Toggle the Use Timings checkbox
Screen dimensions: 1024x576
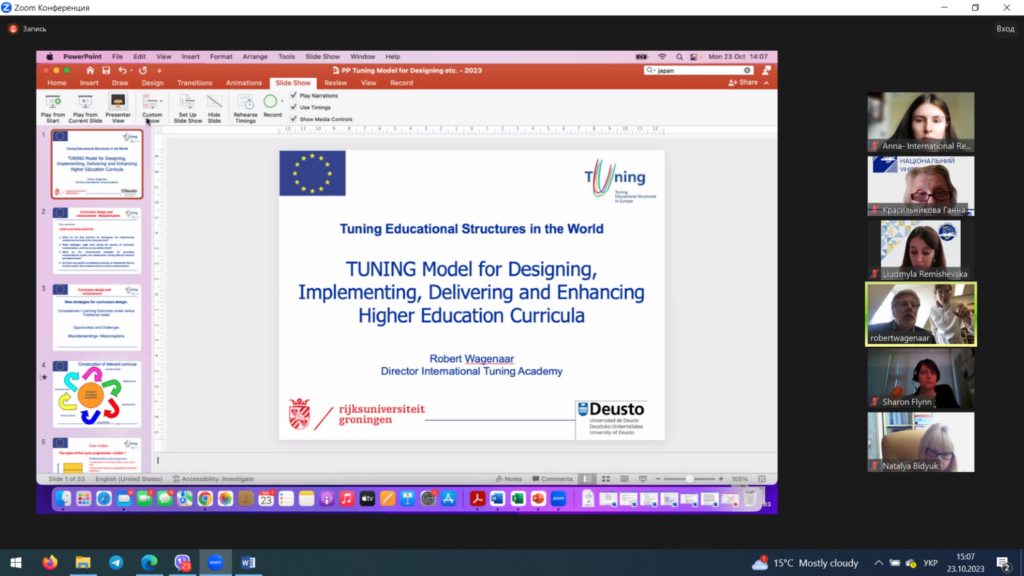[293, 107]
